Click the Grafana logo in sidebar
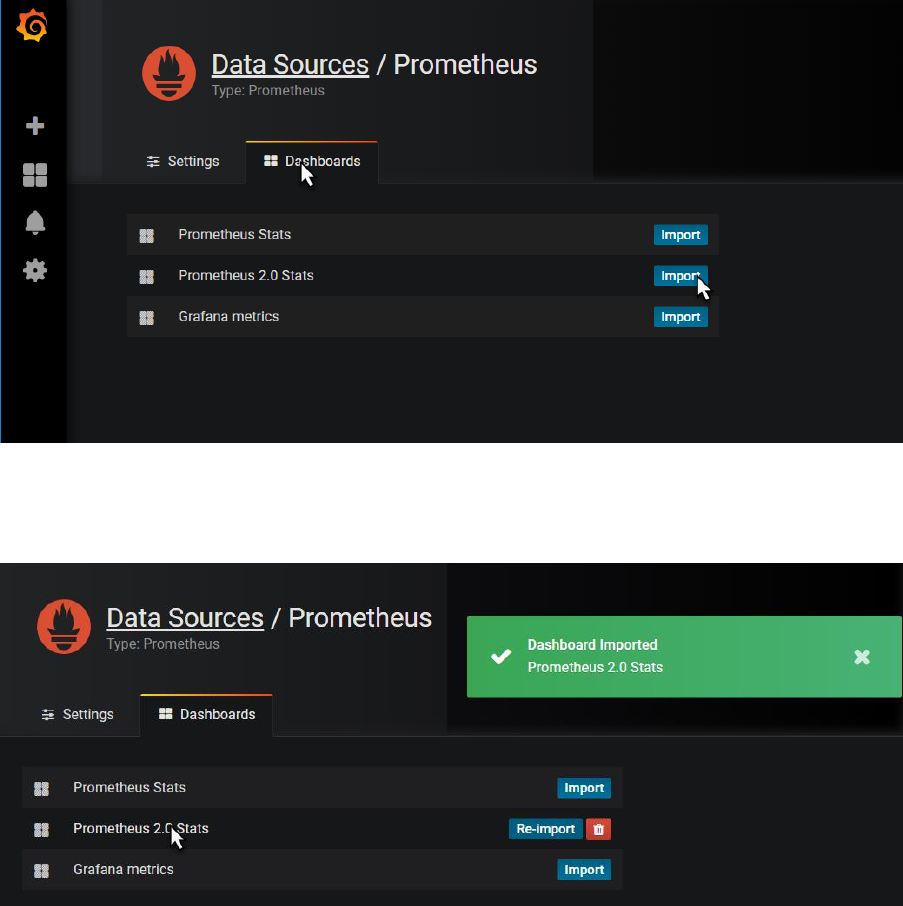The width and height of the screenshot is (903, 906). point(33,27)
